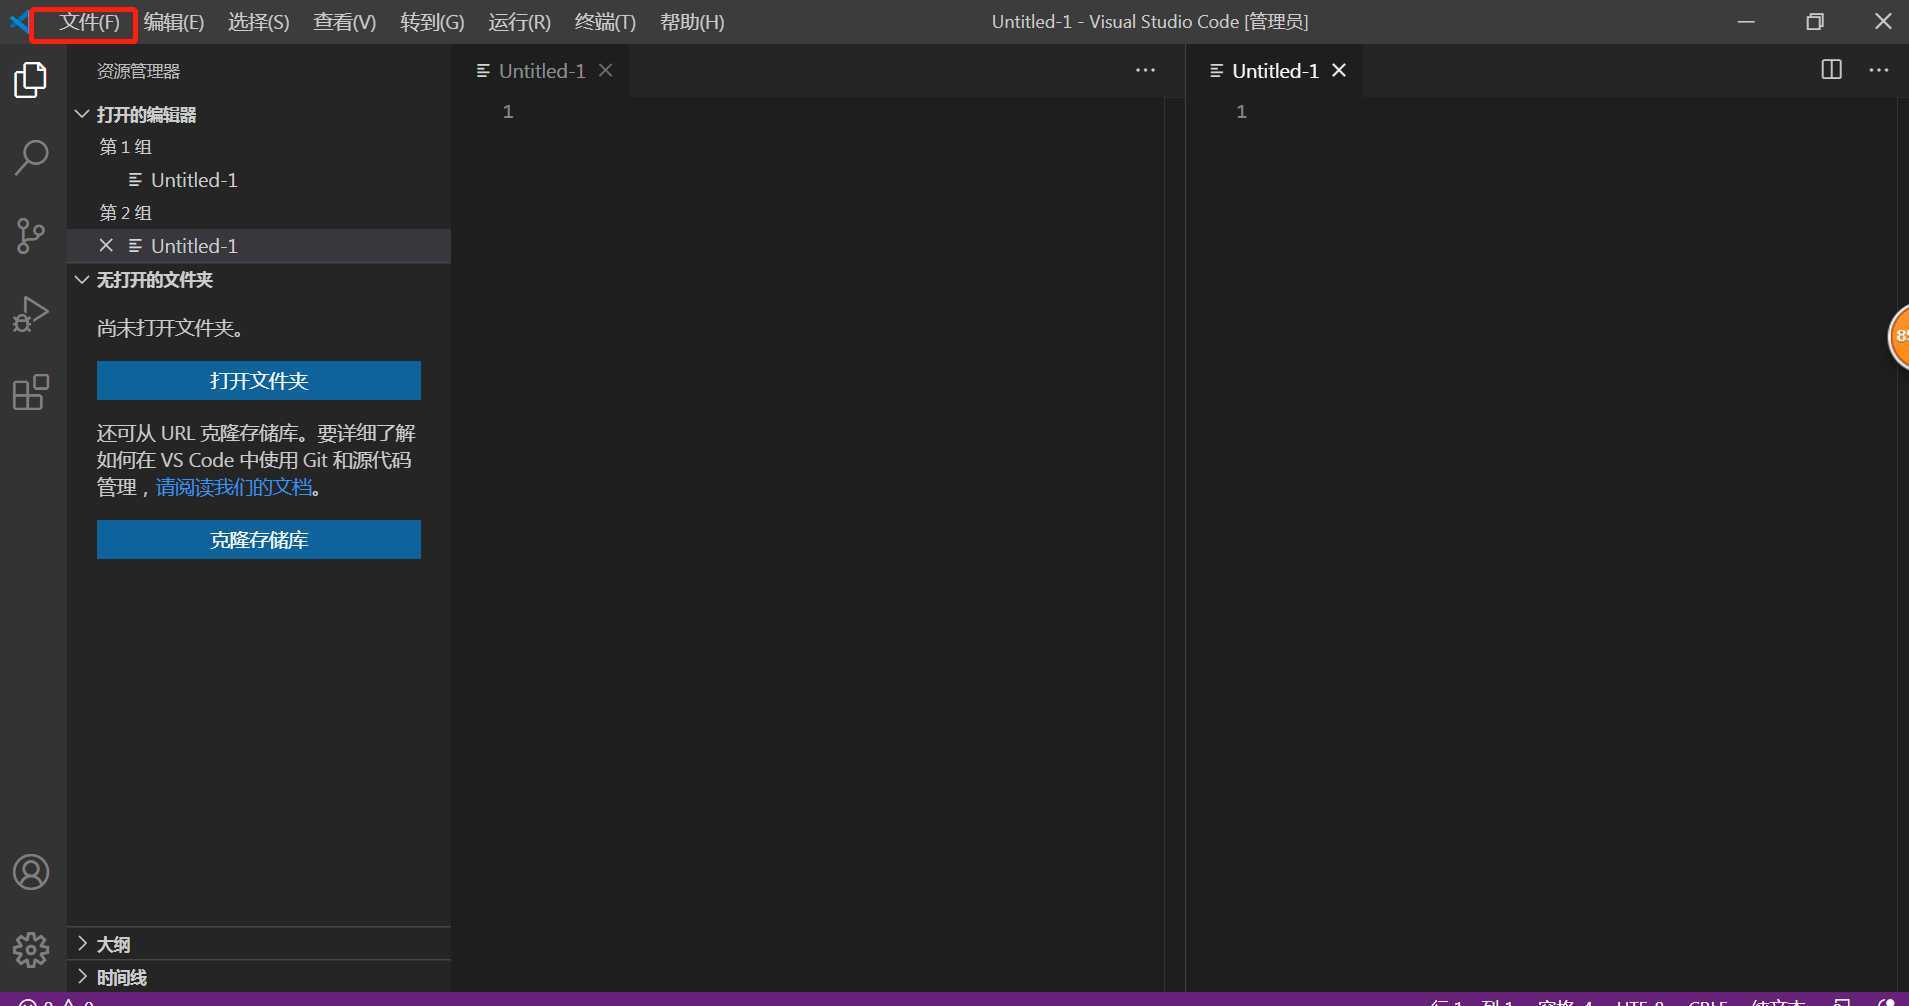This screenshot has width=1909, height=1006.
Task: Open the Run and Debug view
Action: [31, 314]
